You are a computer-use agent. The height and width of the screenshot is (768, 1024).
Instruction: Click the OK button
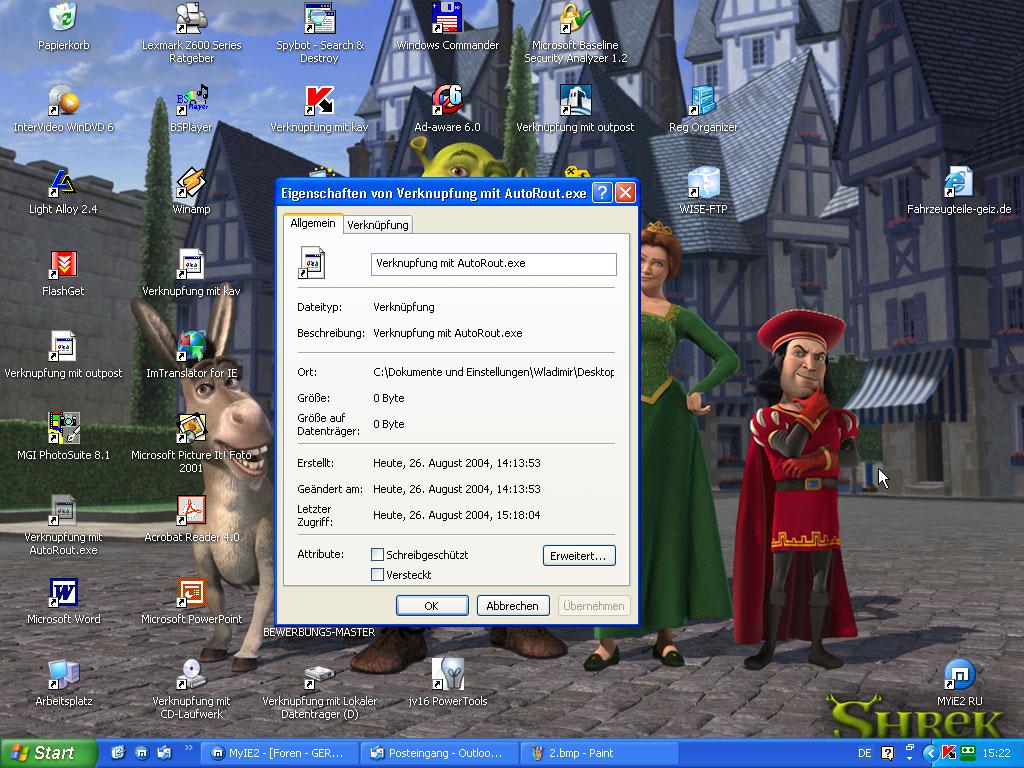(432, 605)
